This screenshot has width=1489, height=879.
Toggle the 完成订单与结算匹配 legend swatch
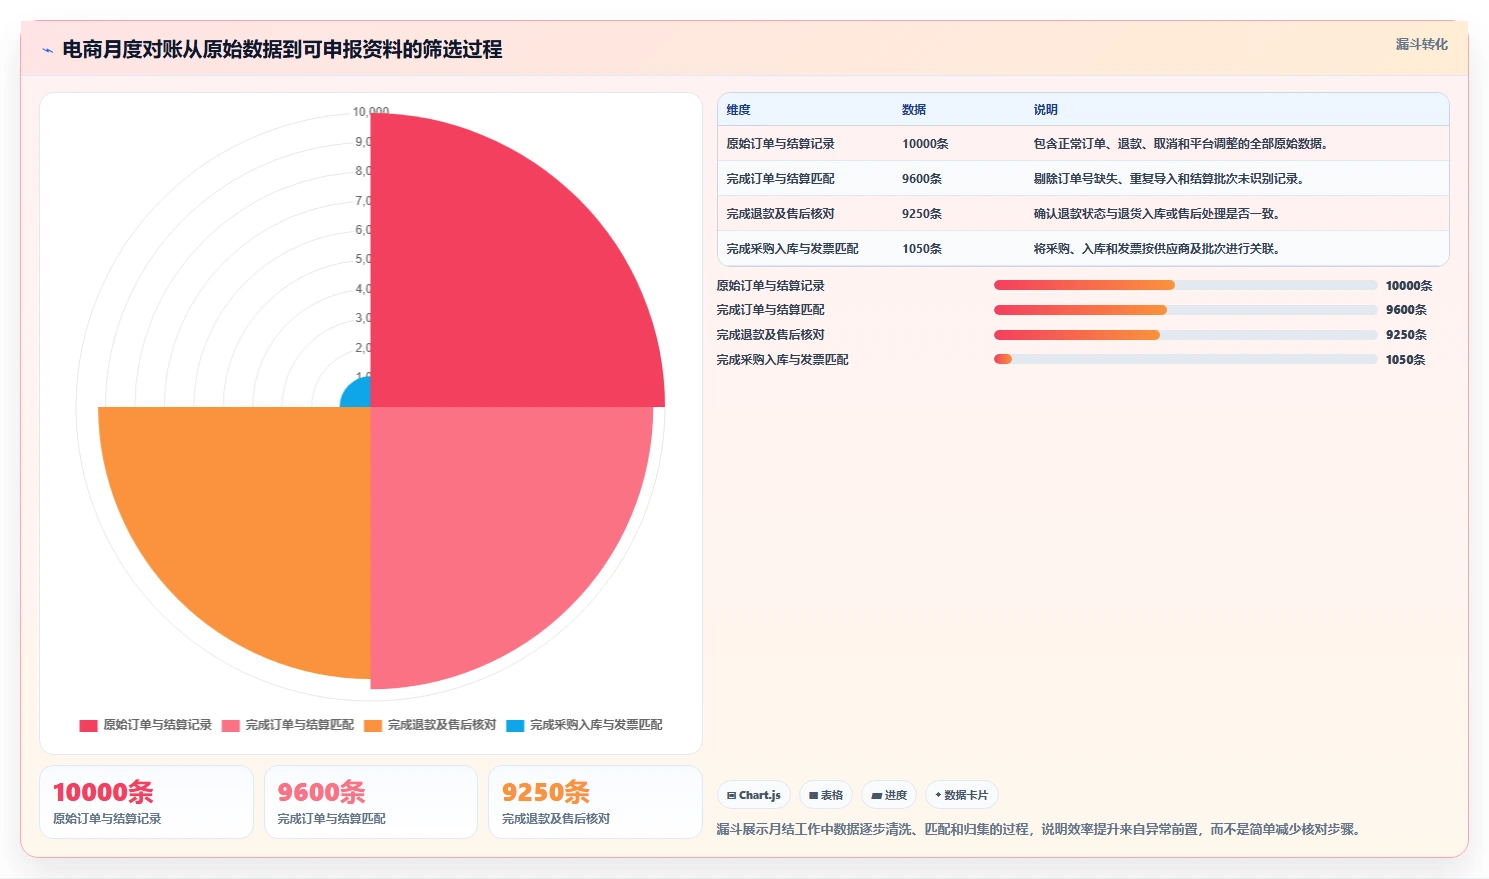coord(231,725)
